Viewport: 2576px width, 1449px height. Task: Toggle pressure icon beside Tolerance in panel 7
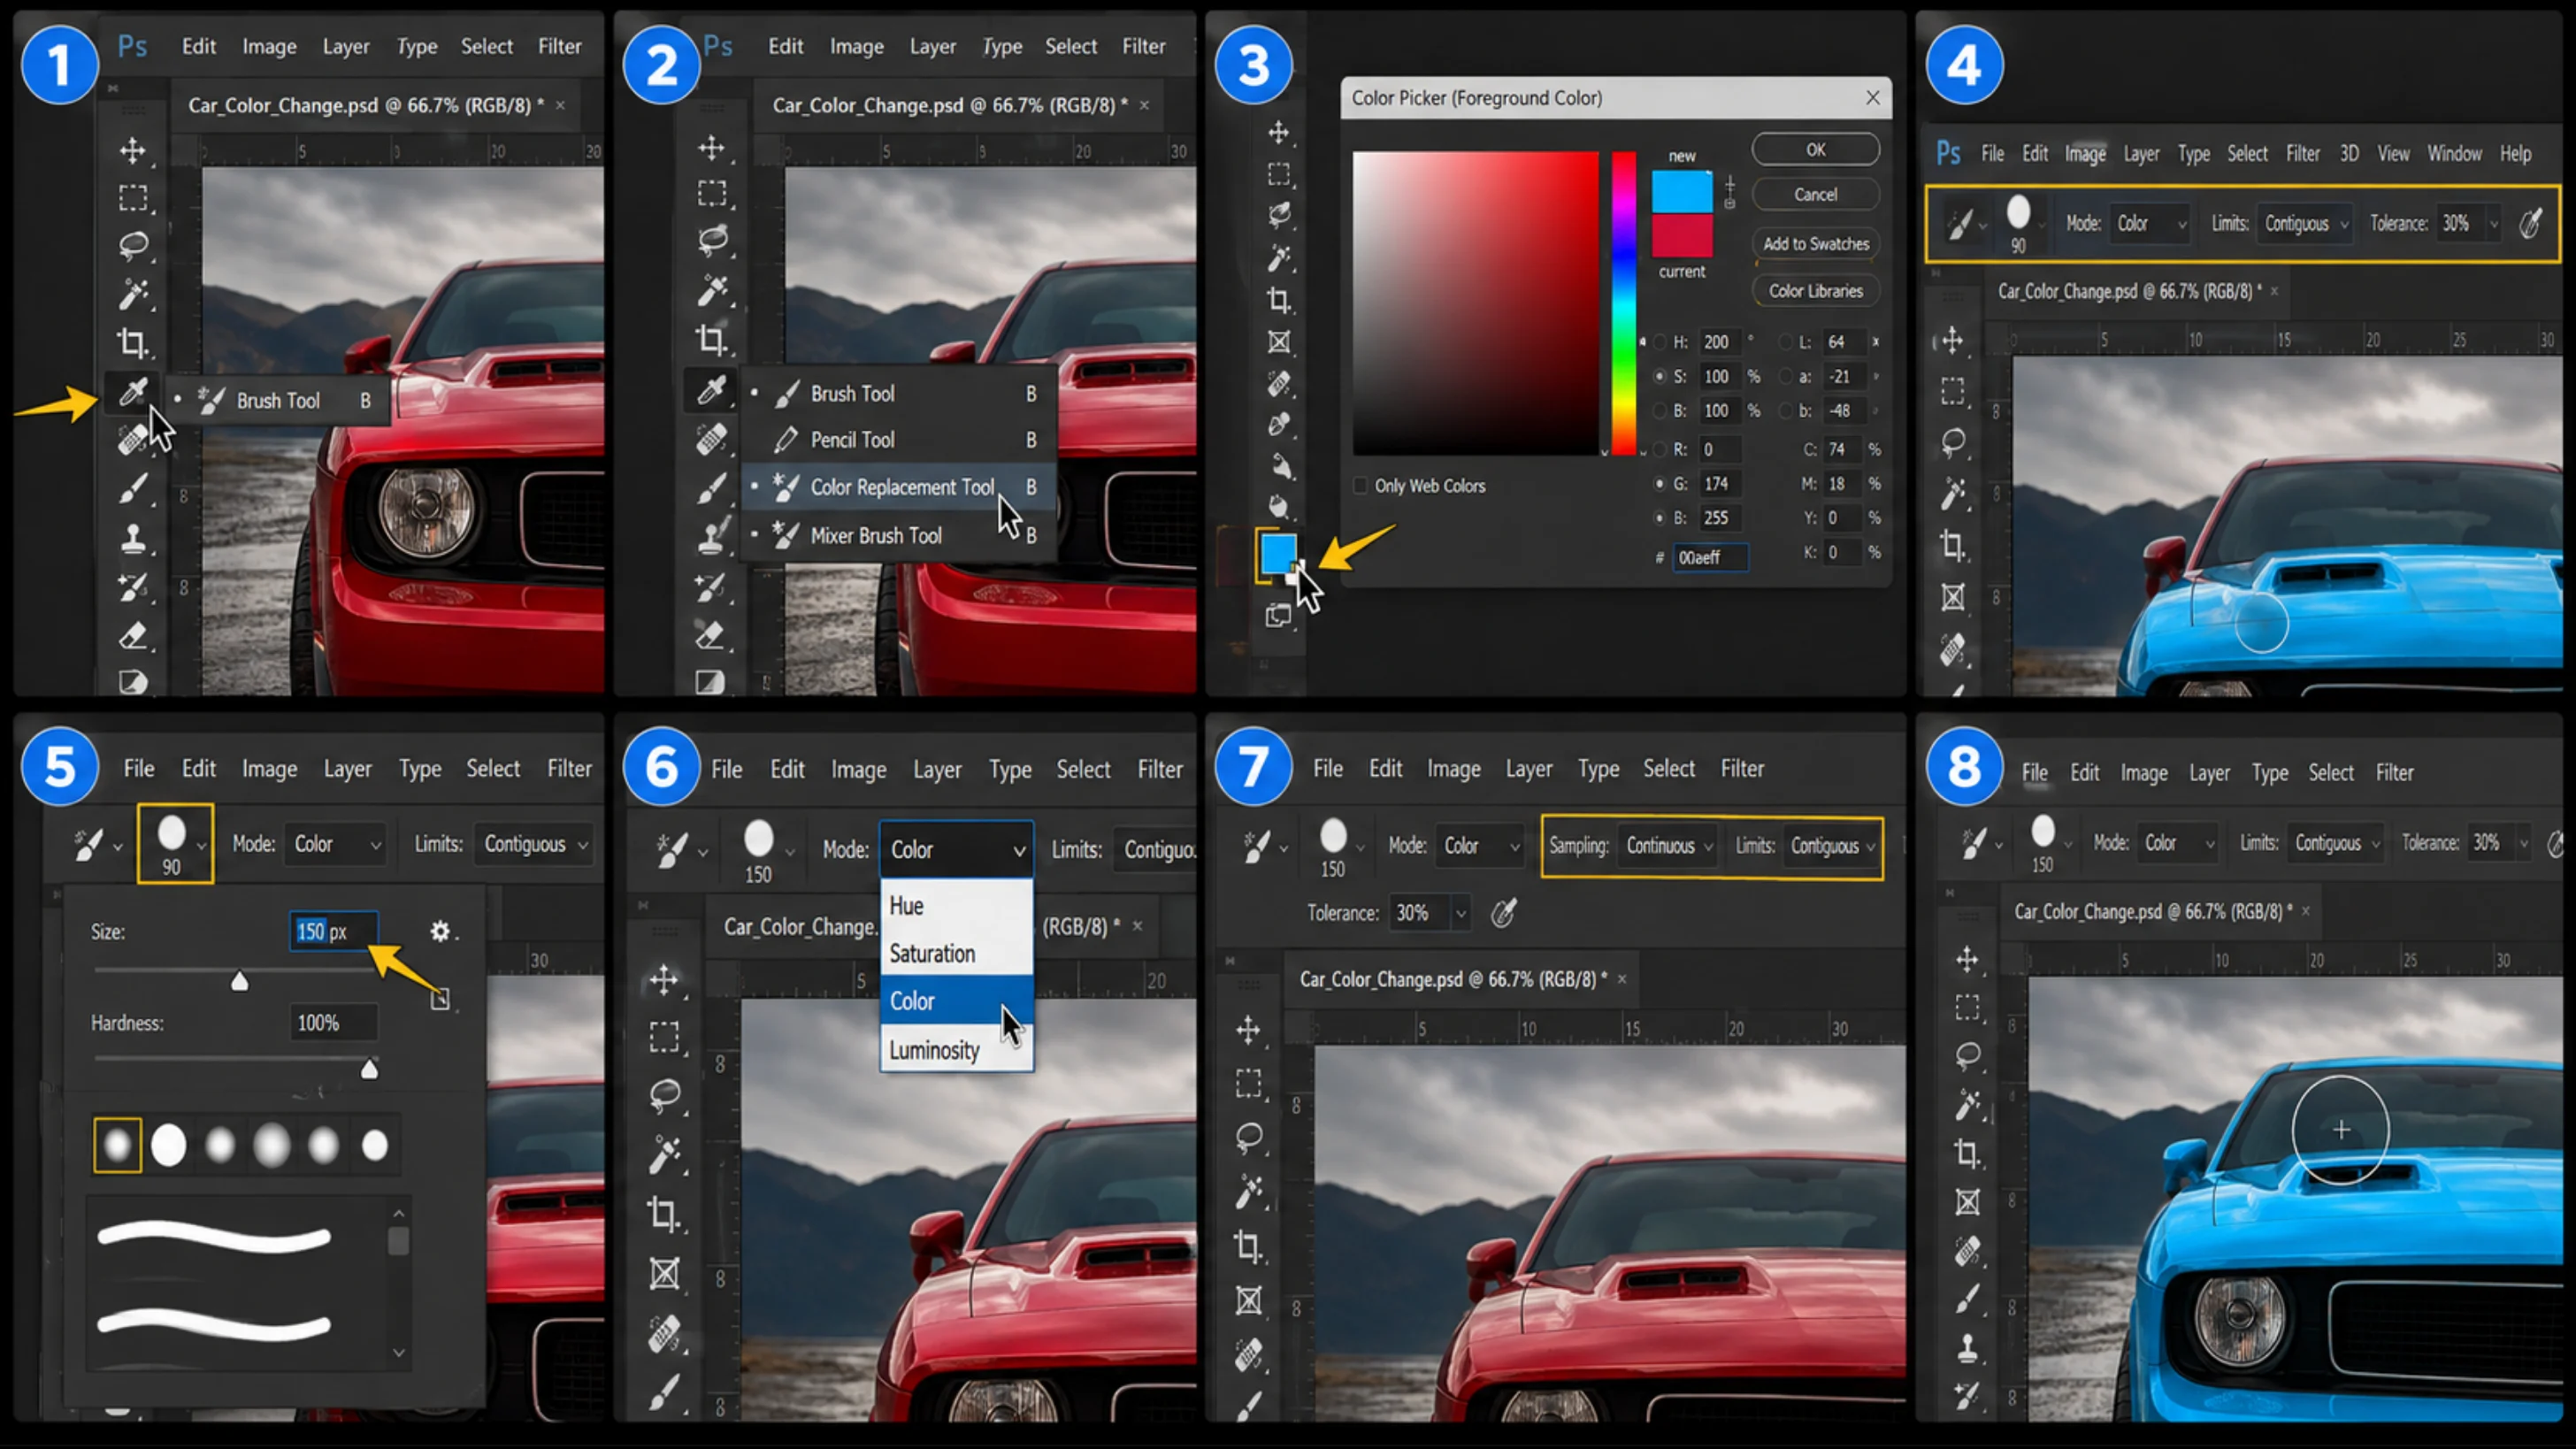click(1503, 912)
